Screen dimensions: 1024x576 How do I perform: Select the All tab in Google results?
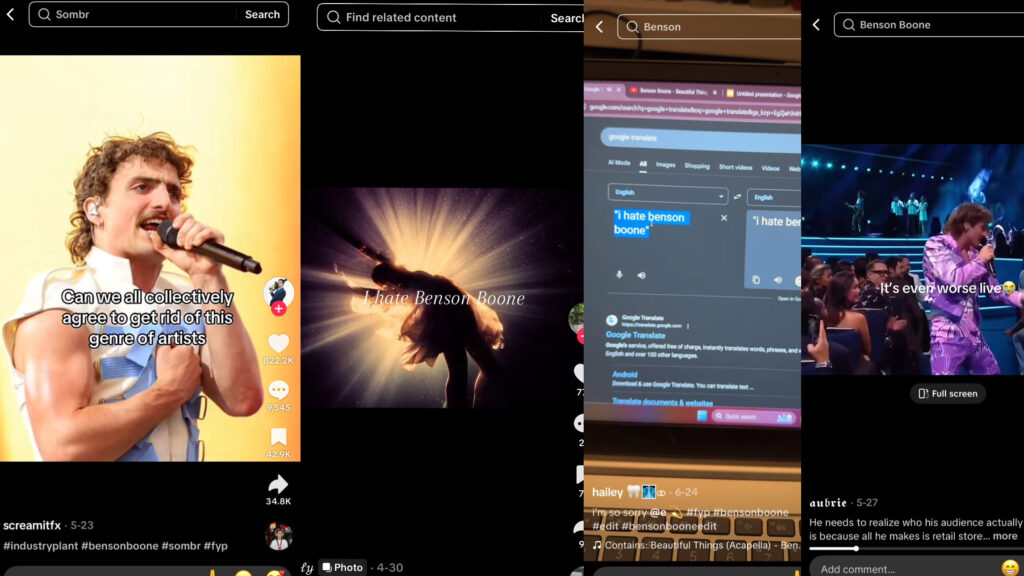pos(643,165)
